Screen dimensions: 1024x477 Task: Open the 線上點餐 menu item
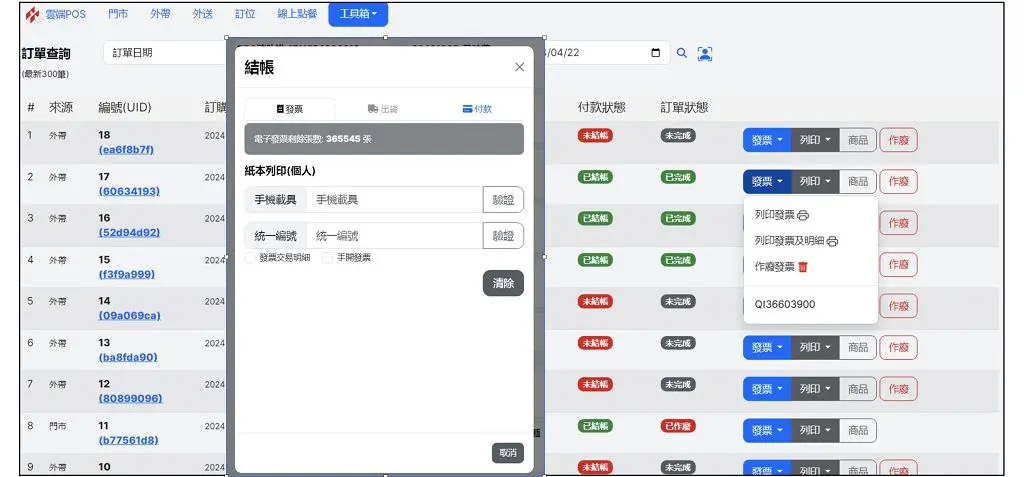click(x=297, y=15)
